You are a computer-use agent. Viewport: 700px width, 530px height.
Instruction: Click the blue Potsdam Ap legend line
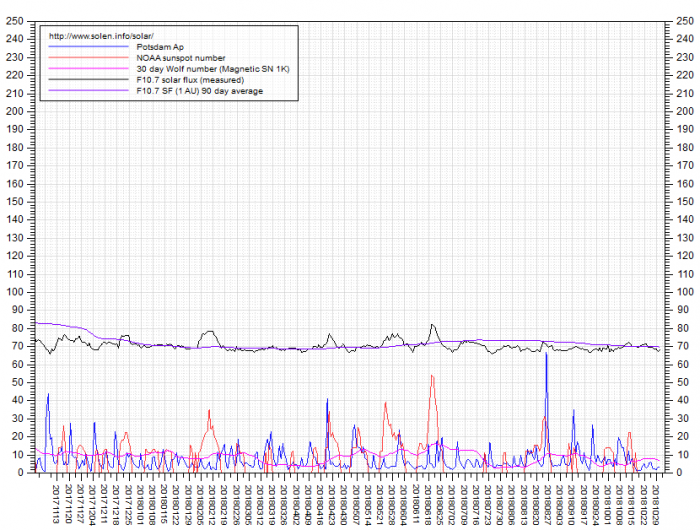click(88, 46)
